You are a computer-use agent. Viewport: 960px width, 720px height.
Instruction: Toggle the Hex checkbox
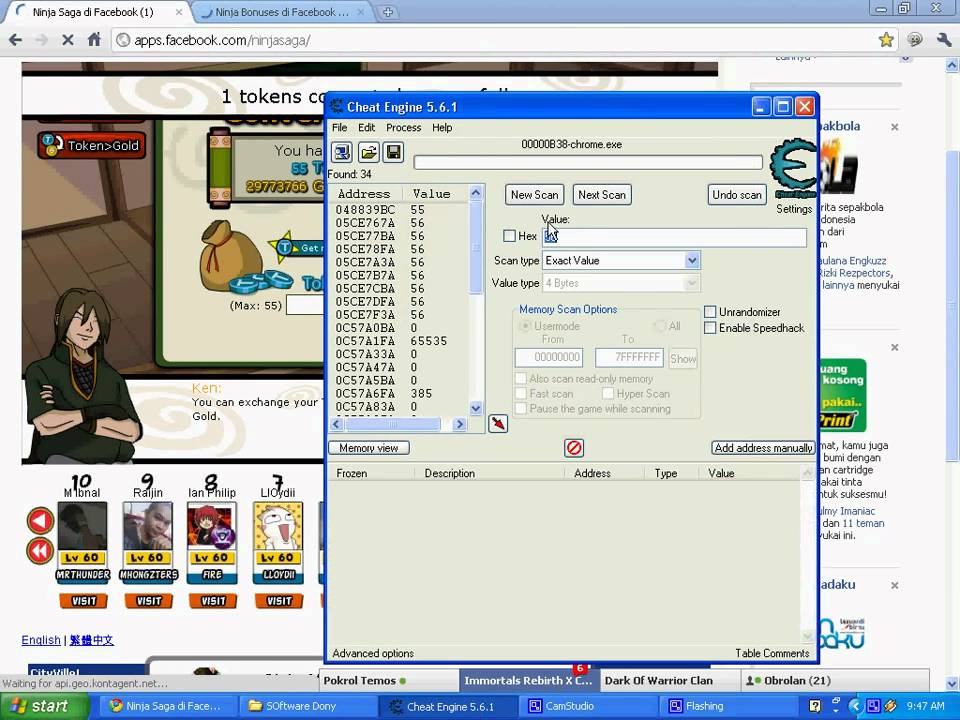[509, 236]
